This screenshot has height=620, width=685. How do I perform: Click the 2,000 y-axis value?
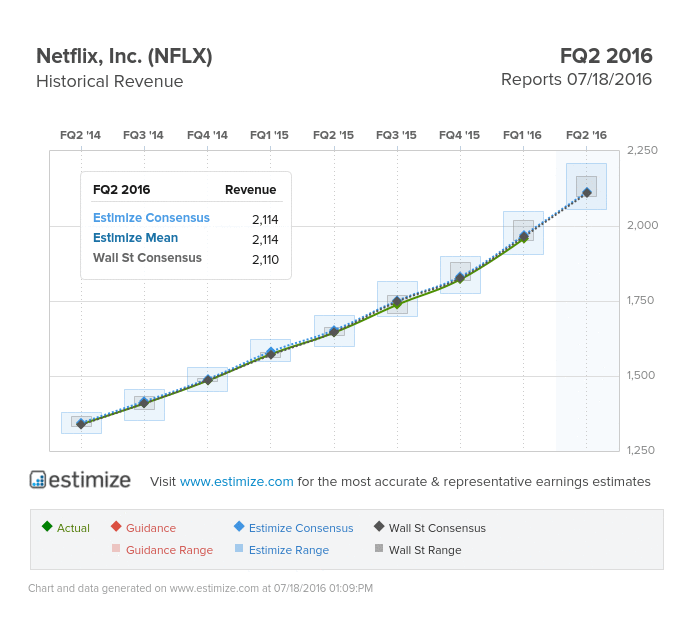click(x=642, y=225)
